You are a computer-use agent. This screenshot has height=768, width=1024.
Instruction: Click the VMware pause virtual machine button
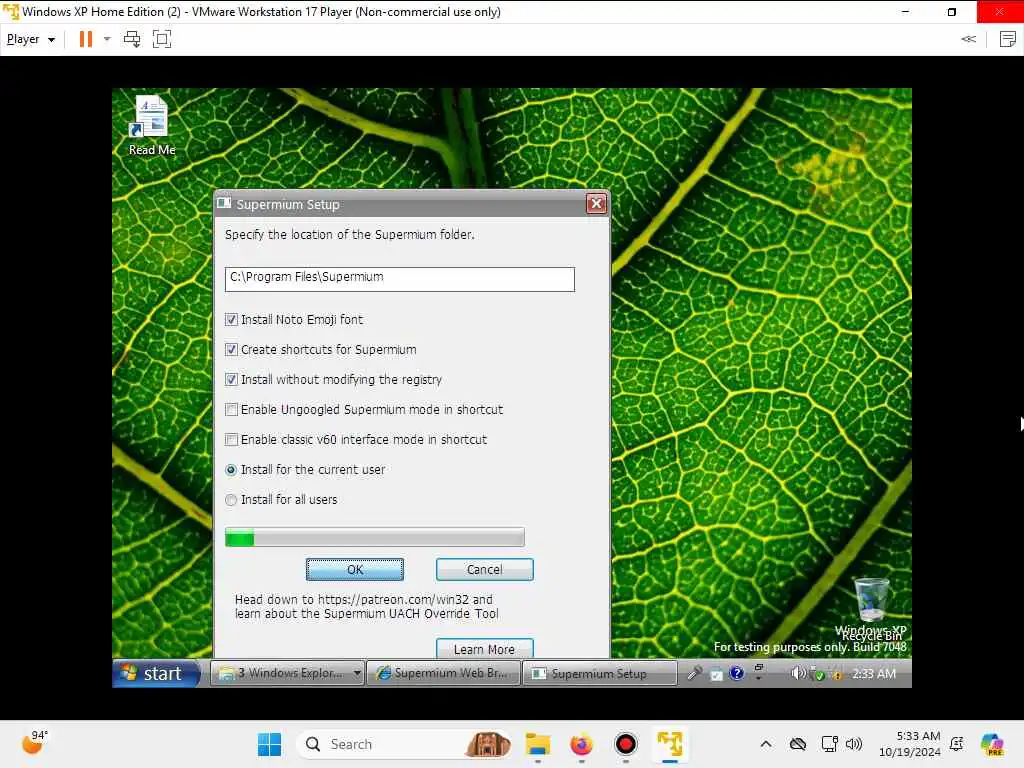pos(86,39)
